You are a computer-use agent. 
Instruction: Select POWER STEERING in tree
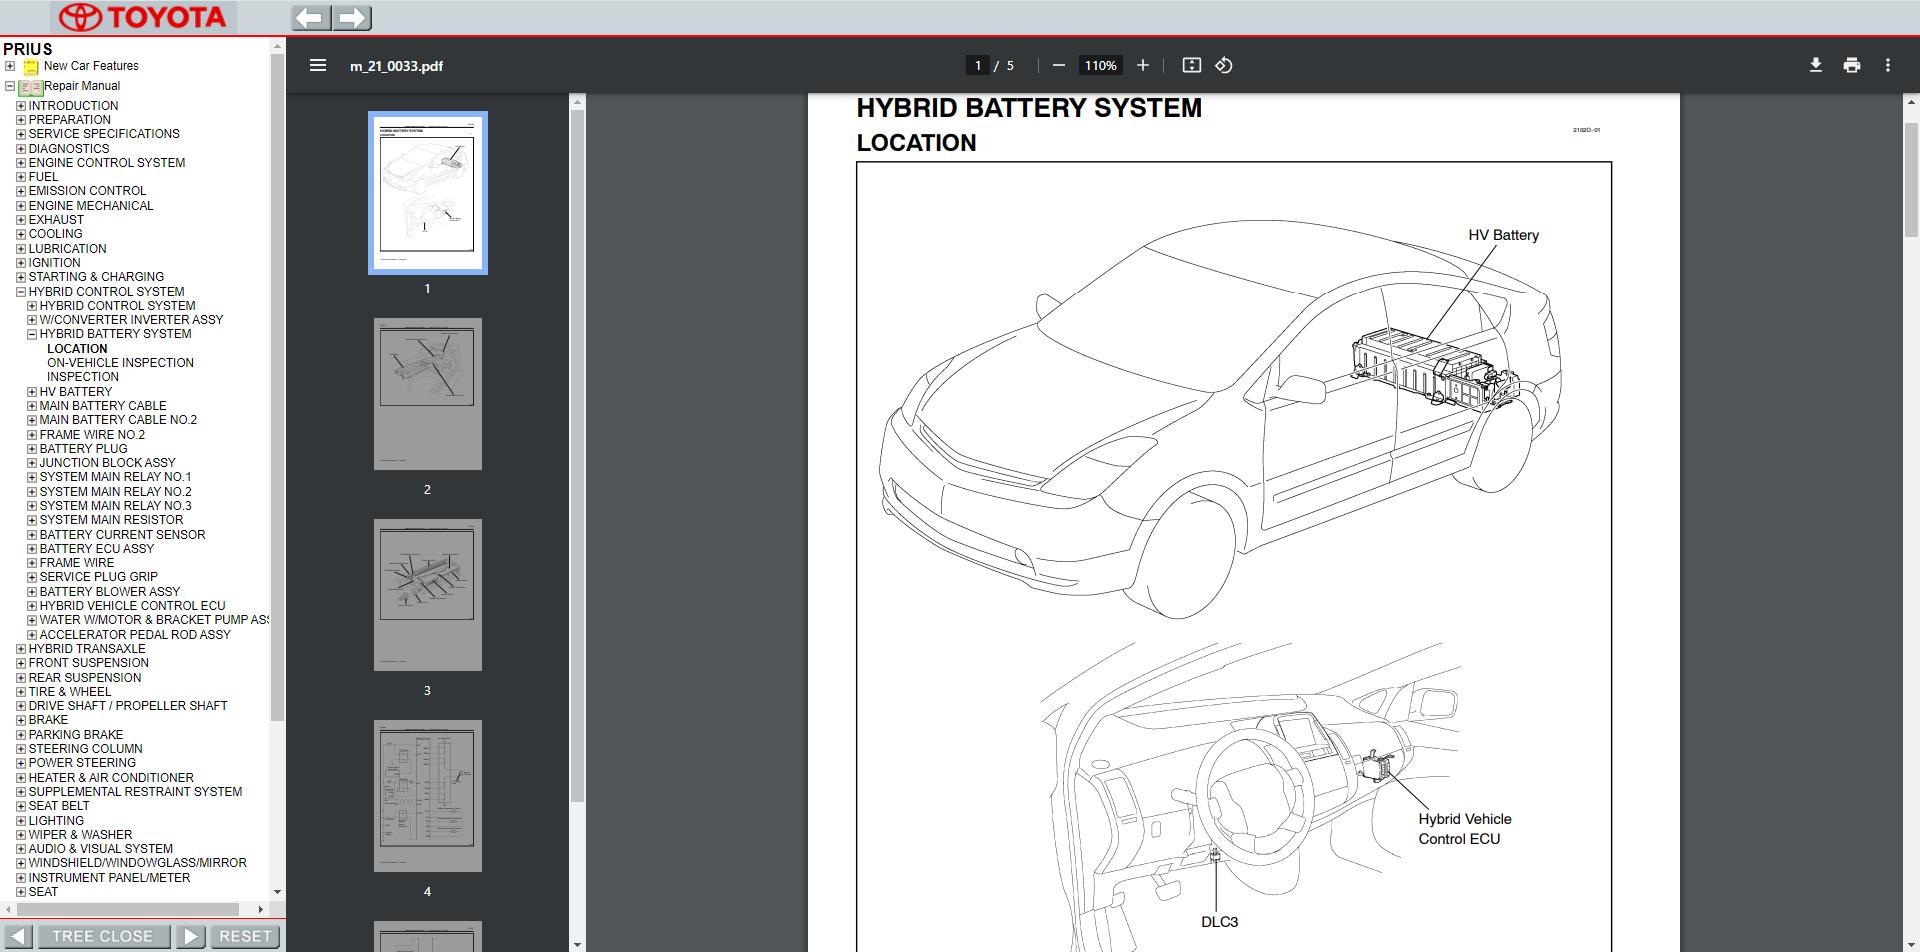(82, 763)
